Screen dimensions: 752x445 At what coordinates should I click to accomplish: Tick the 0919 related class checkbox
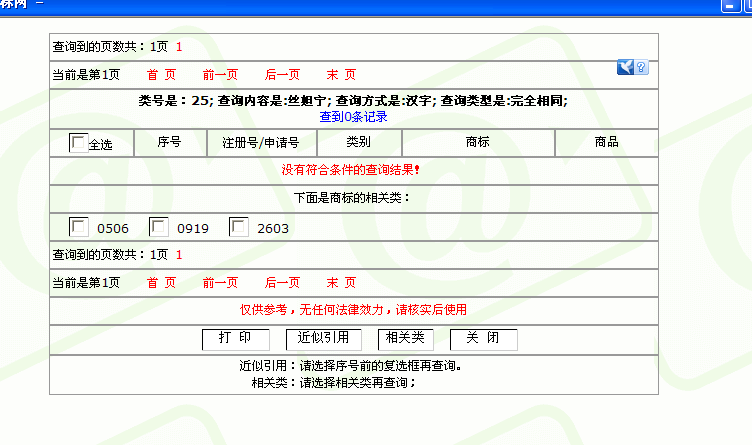click(x=158, y=227)
